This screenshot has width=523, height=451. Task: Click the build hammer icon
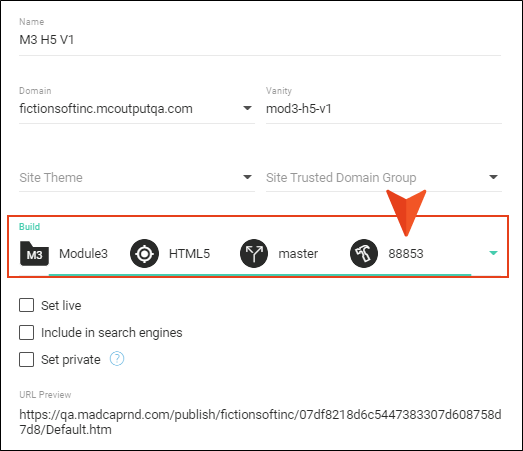coord(364,254)
